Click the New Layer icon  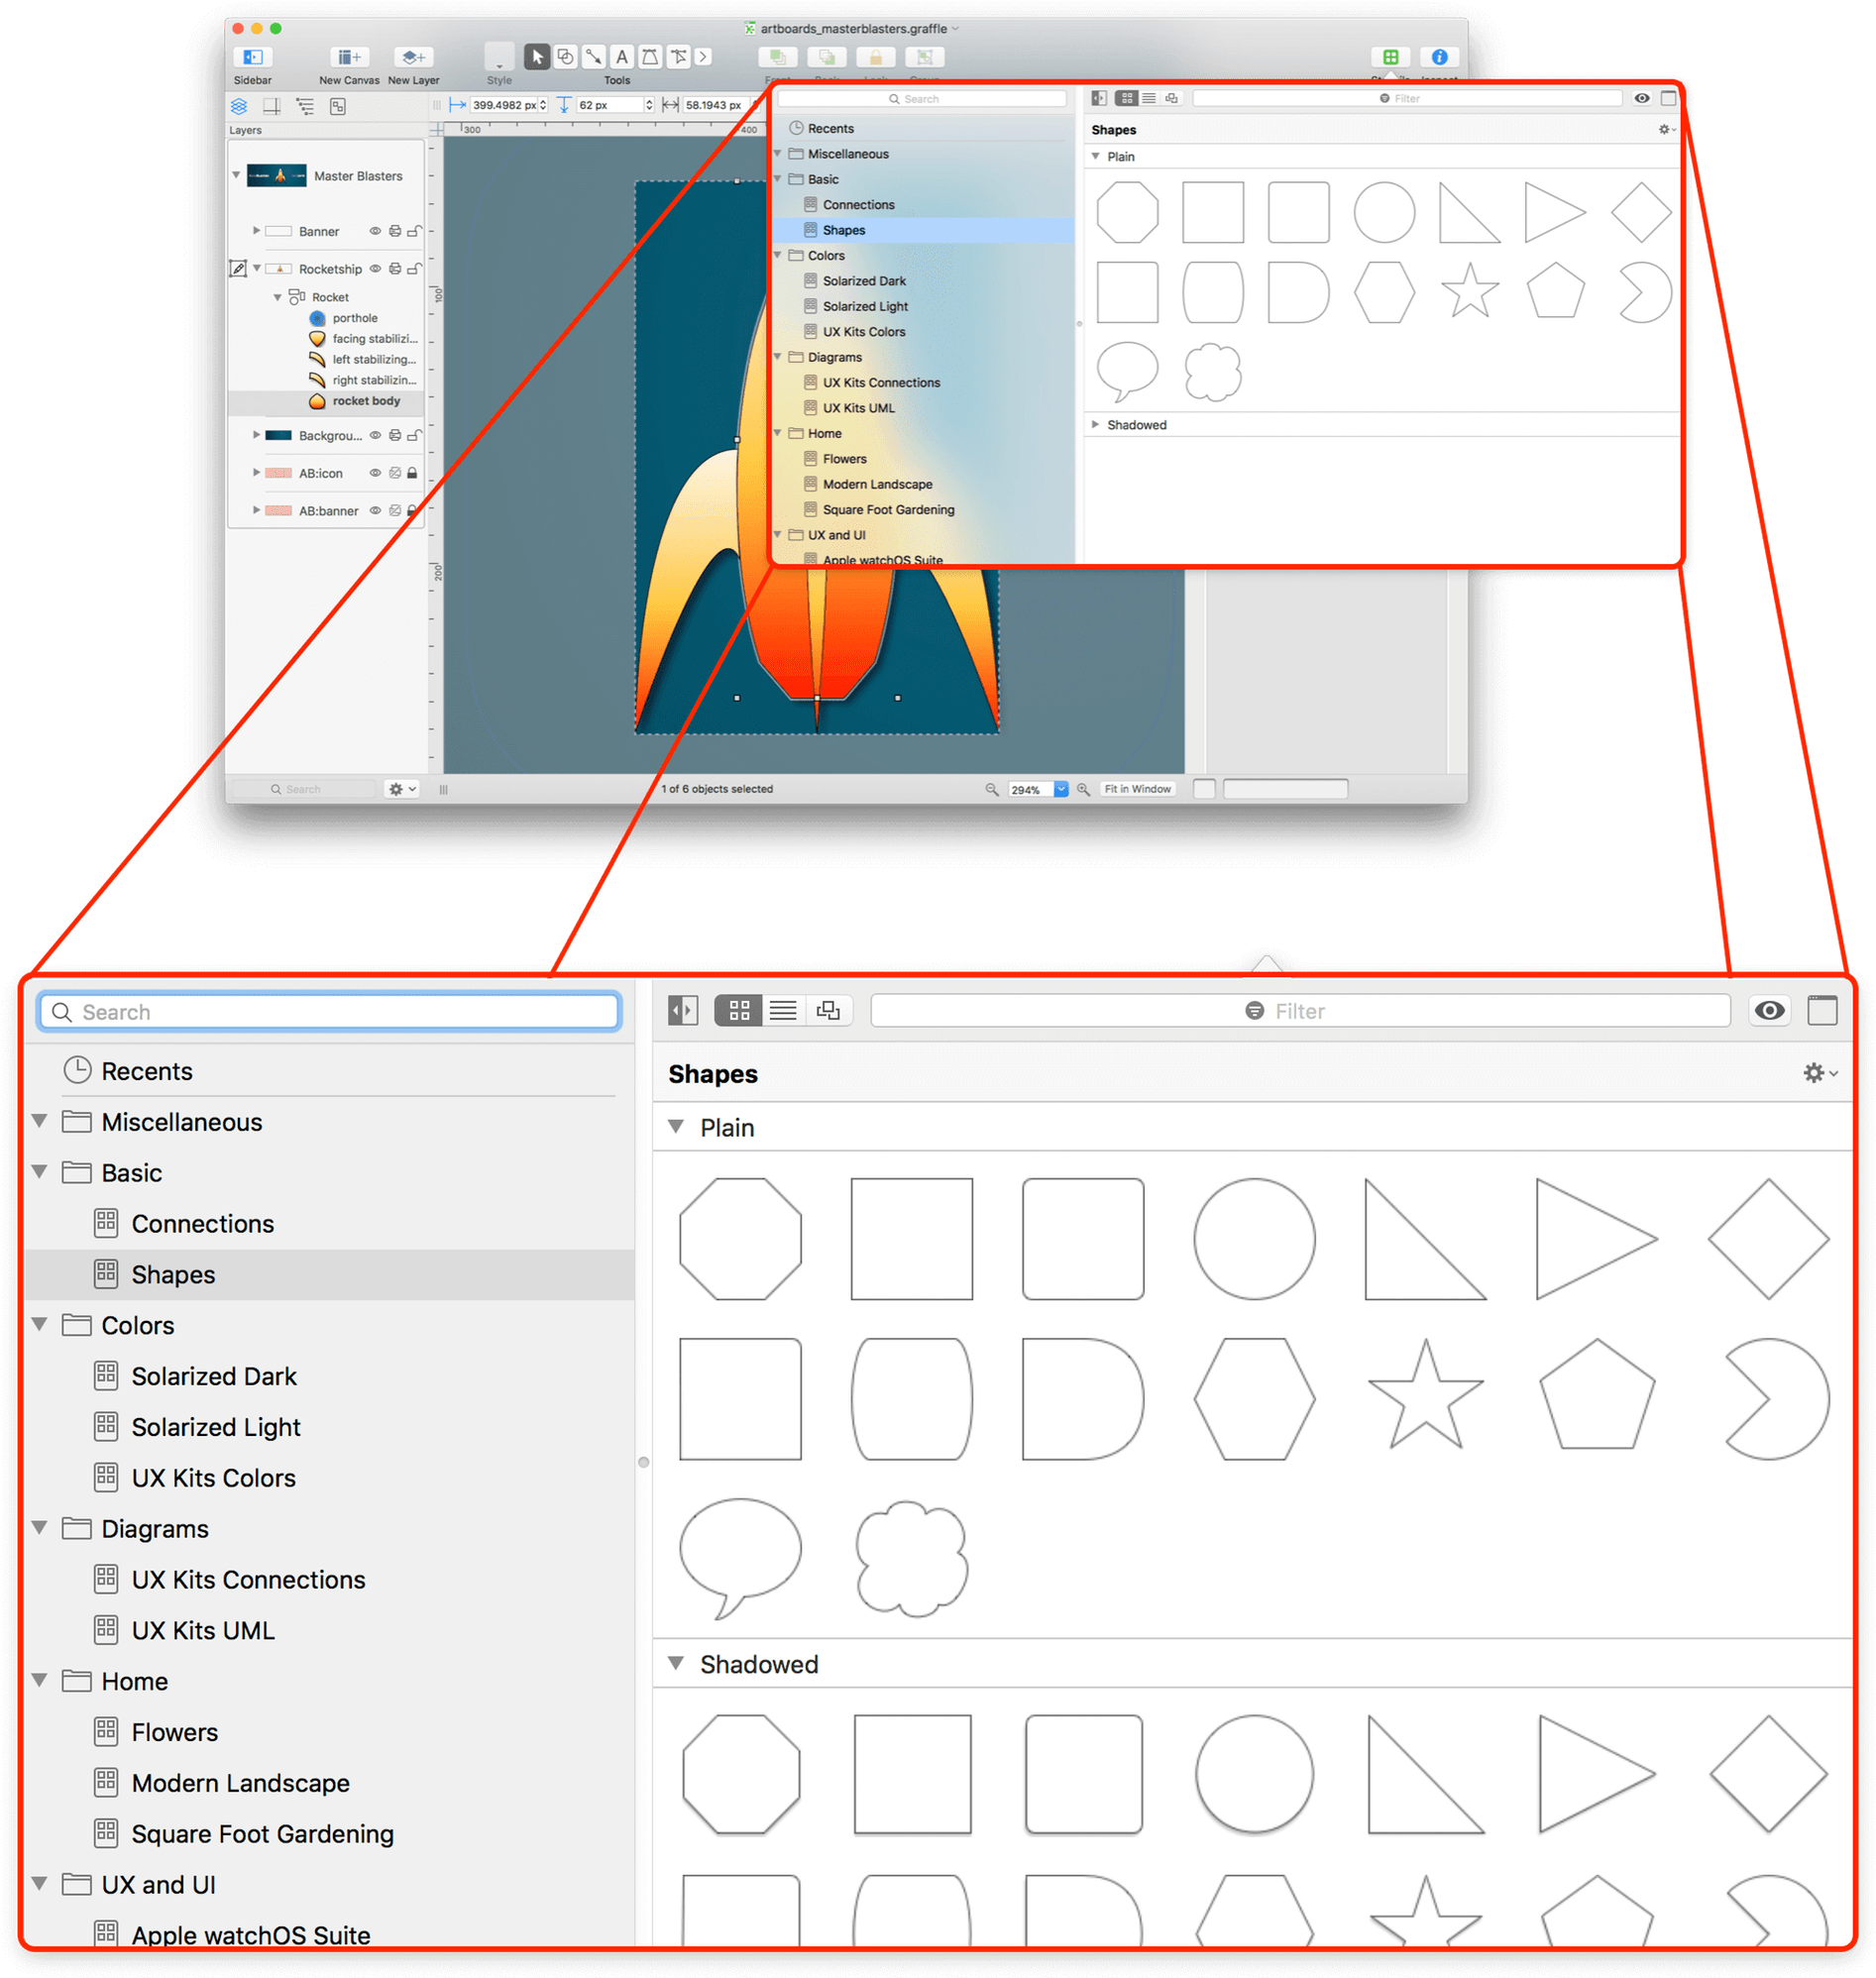coord(413,57)
